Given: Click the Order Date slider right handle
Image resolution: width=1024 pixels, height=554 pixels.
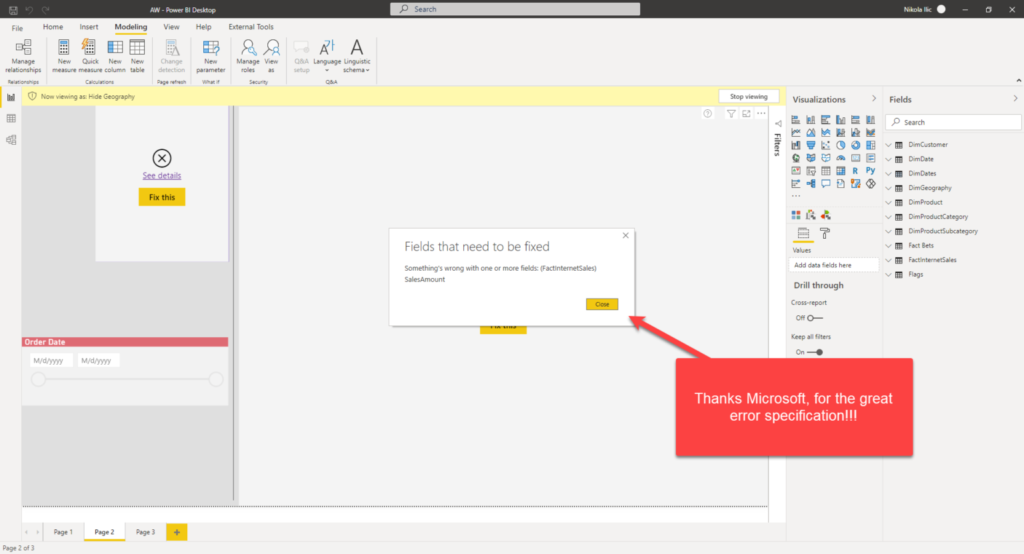Looking at the screenshot, I should point(216,379).
